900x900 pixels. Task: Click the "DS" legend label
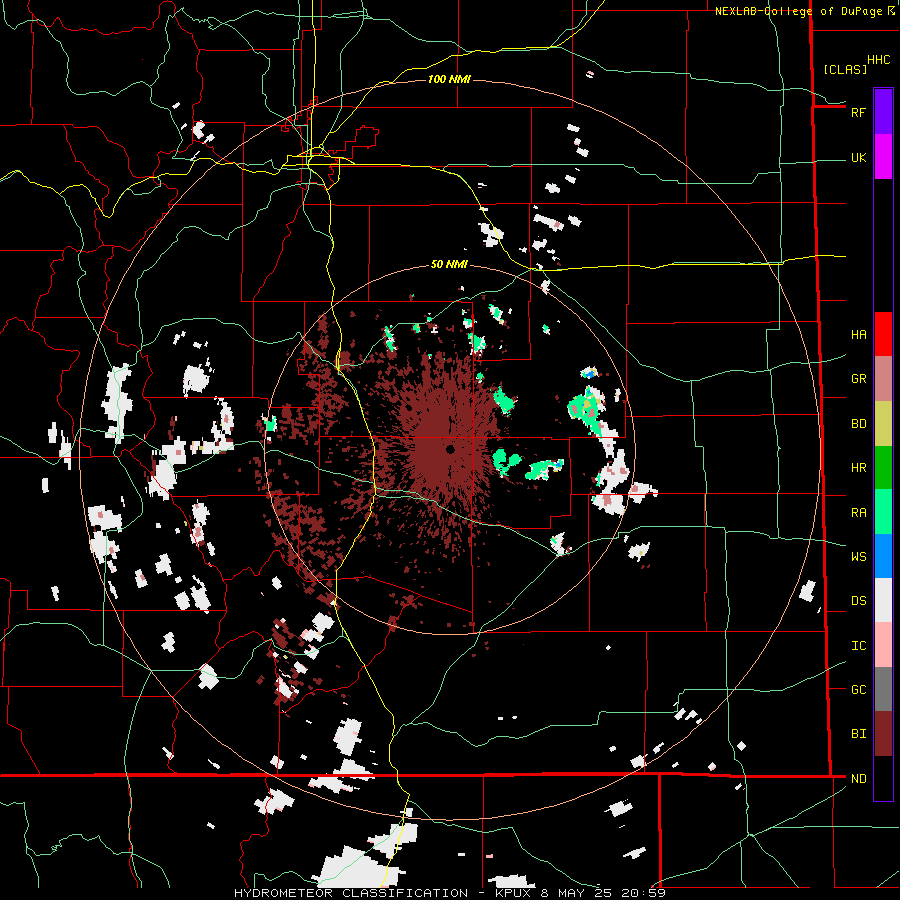tap(858, 601)
